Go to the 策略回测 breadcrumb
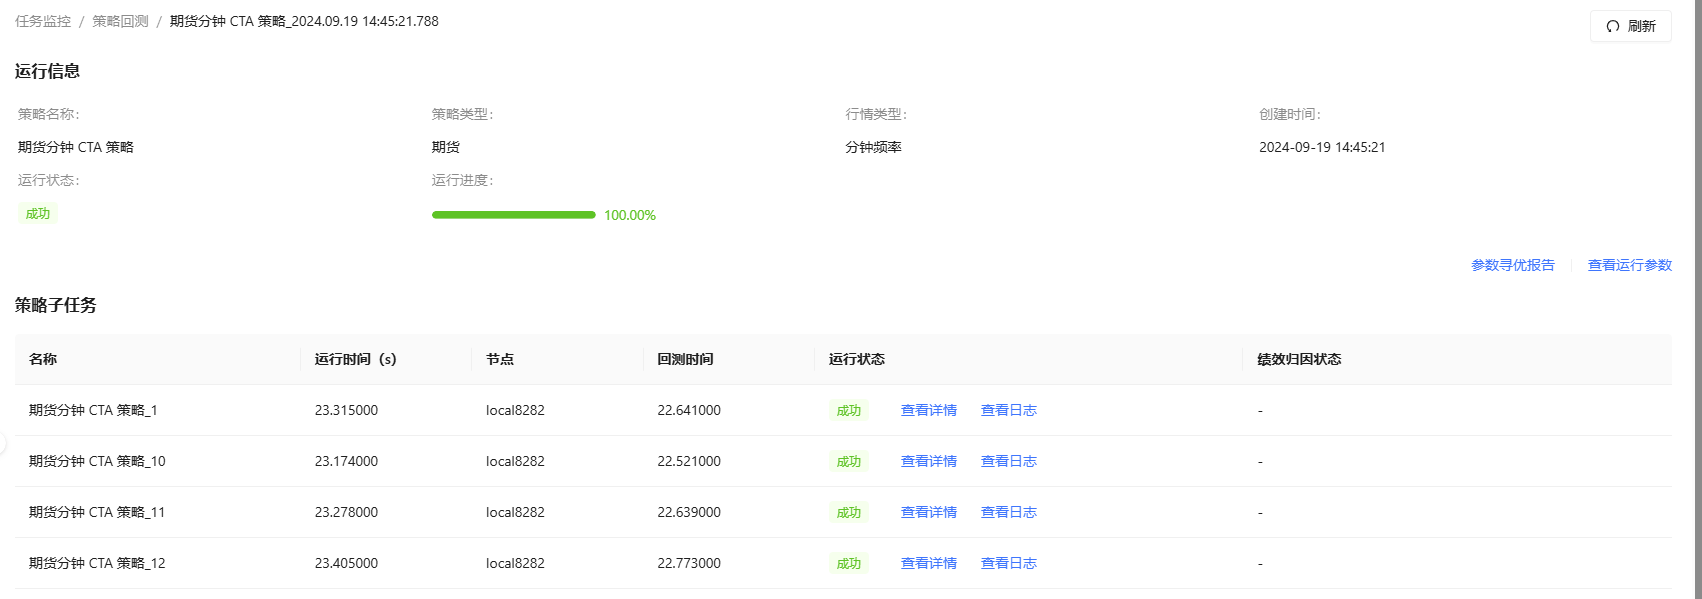Viewport: 1702px width, 599px height. click(120, 21)
